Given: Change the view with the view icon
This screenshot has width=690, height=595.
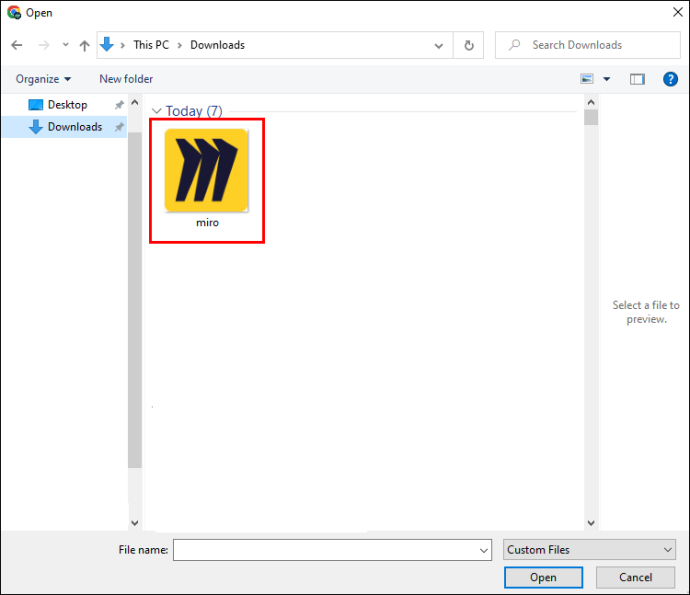Looking at the screenshot, I should (x=587, y=79).
